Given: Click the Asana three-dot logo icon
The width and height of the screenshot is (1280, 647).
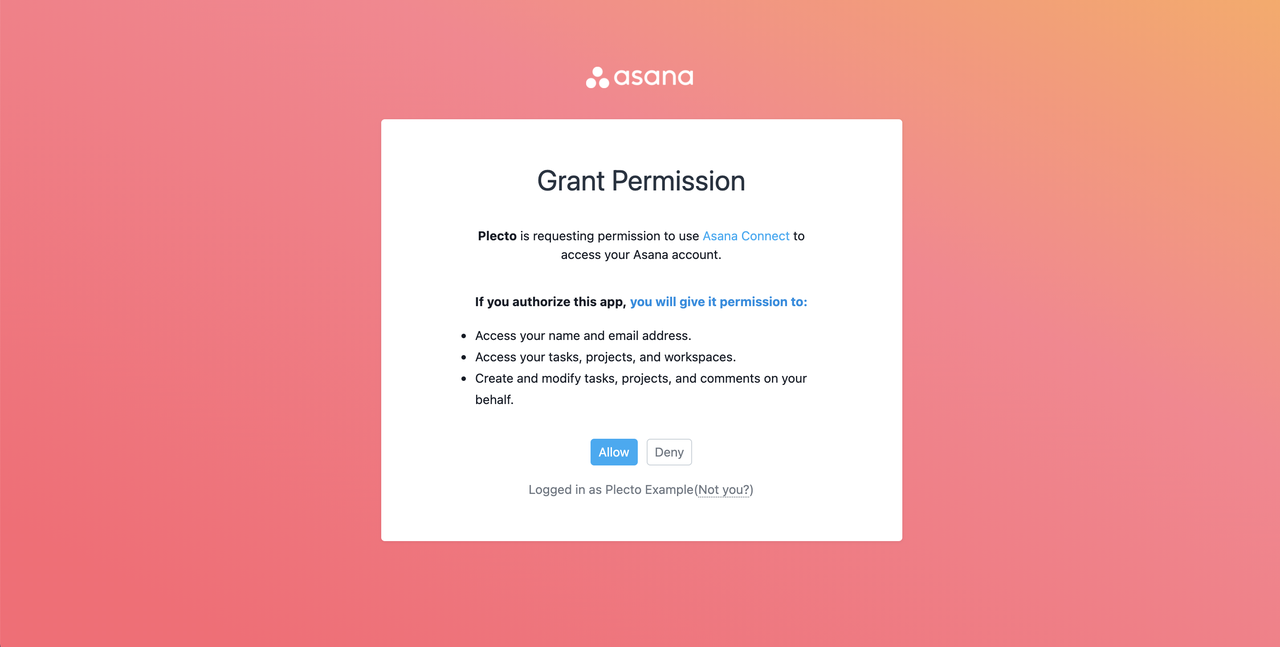Looking at the screenshot, I should 597,78.
